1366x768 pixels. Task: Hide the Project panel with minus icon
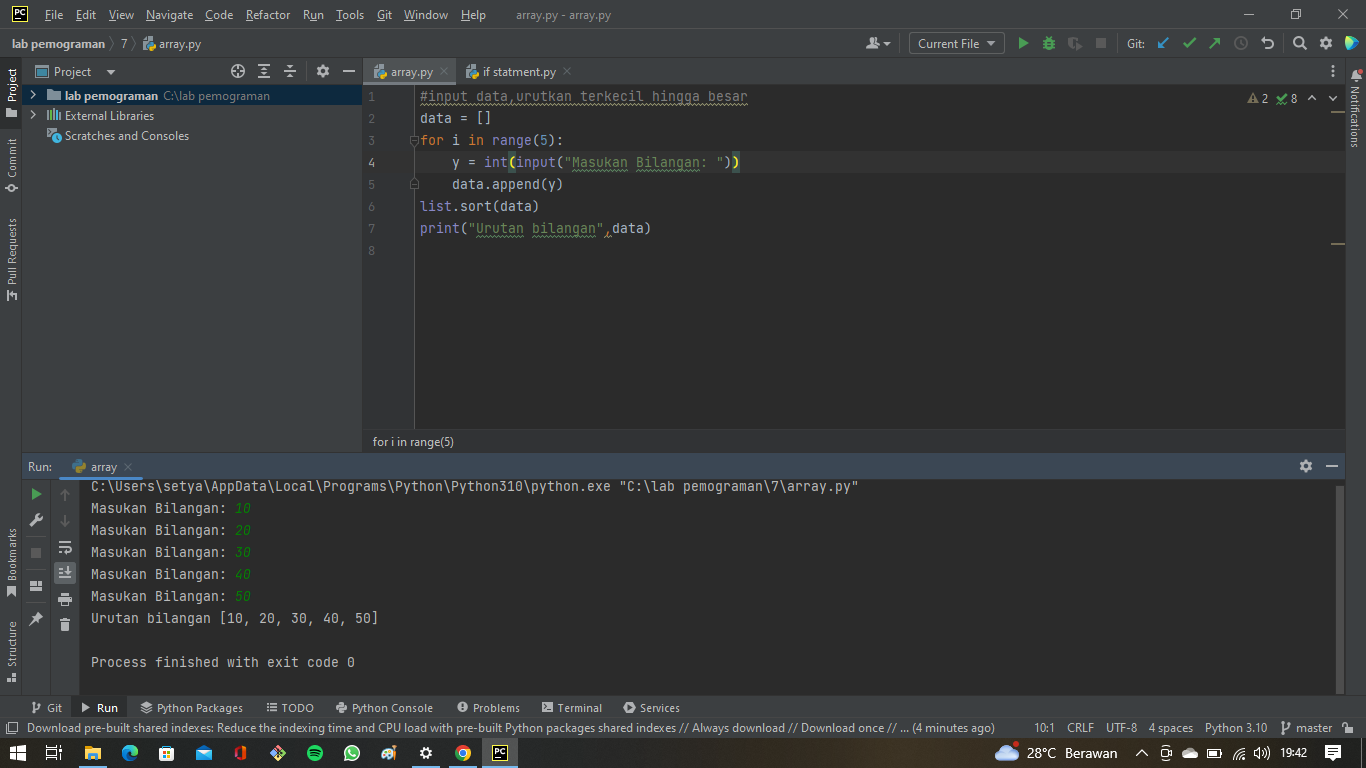click(x=349, y=71)
